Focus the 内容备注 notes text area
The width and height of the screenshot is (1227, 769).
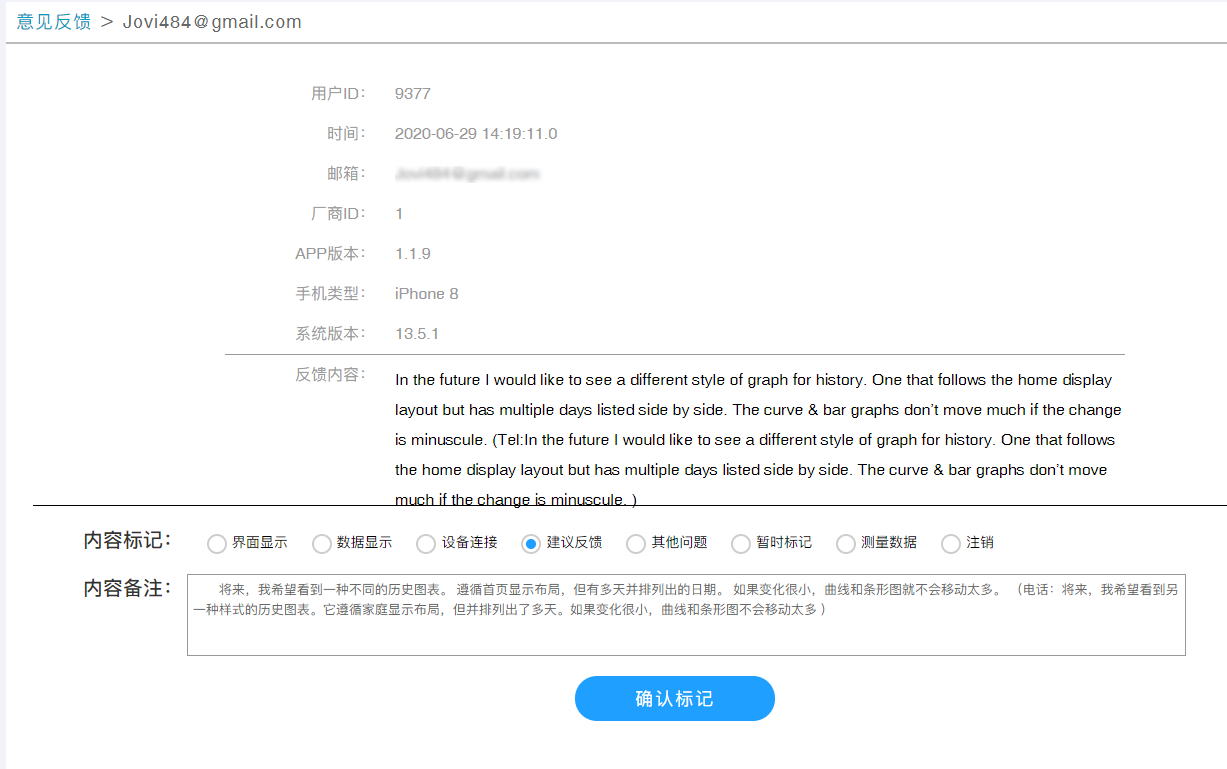click(x=686, y=615)
